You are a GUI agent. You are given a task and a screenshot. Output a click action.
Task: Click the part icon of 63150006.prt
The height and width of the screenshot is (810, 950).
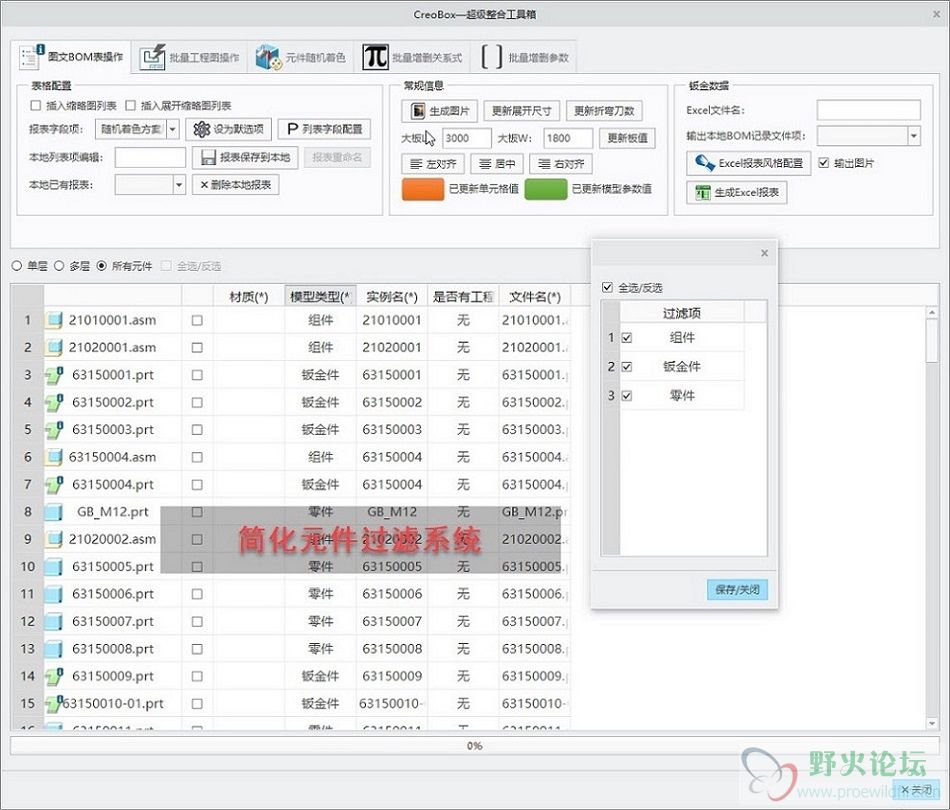tap(53, 594)
